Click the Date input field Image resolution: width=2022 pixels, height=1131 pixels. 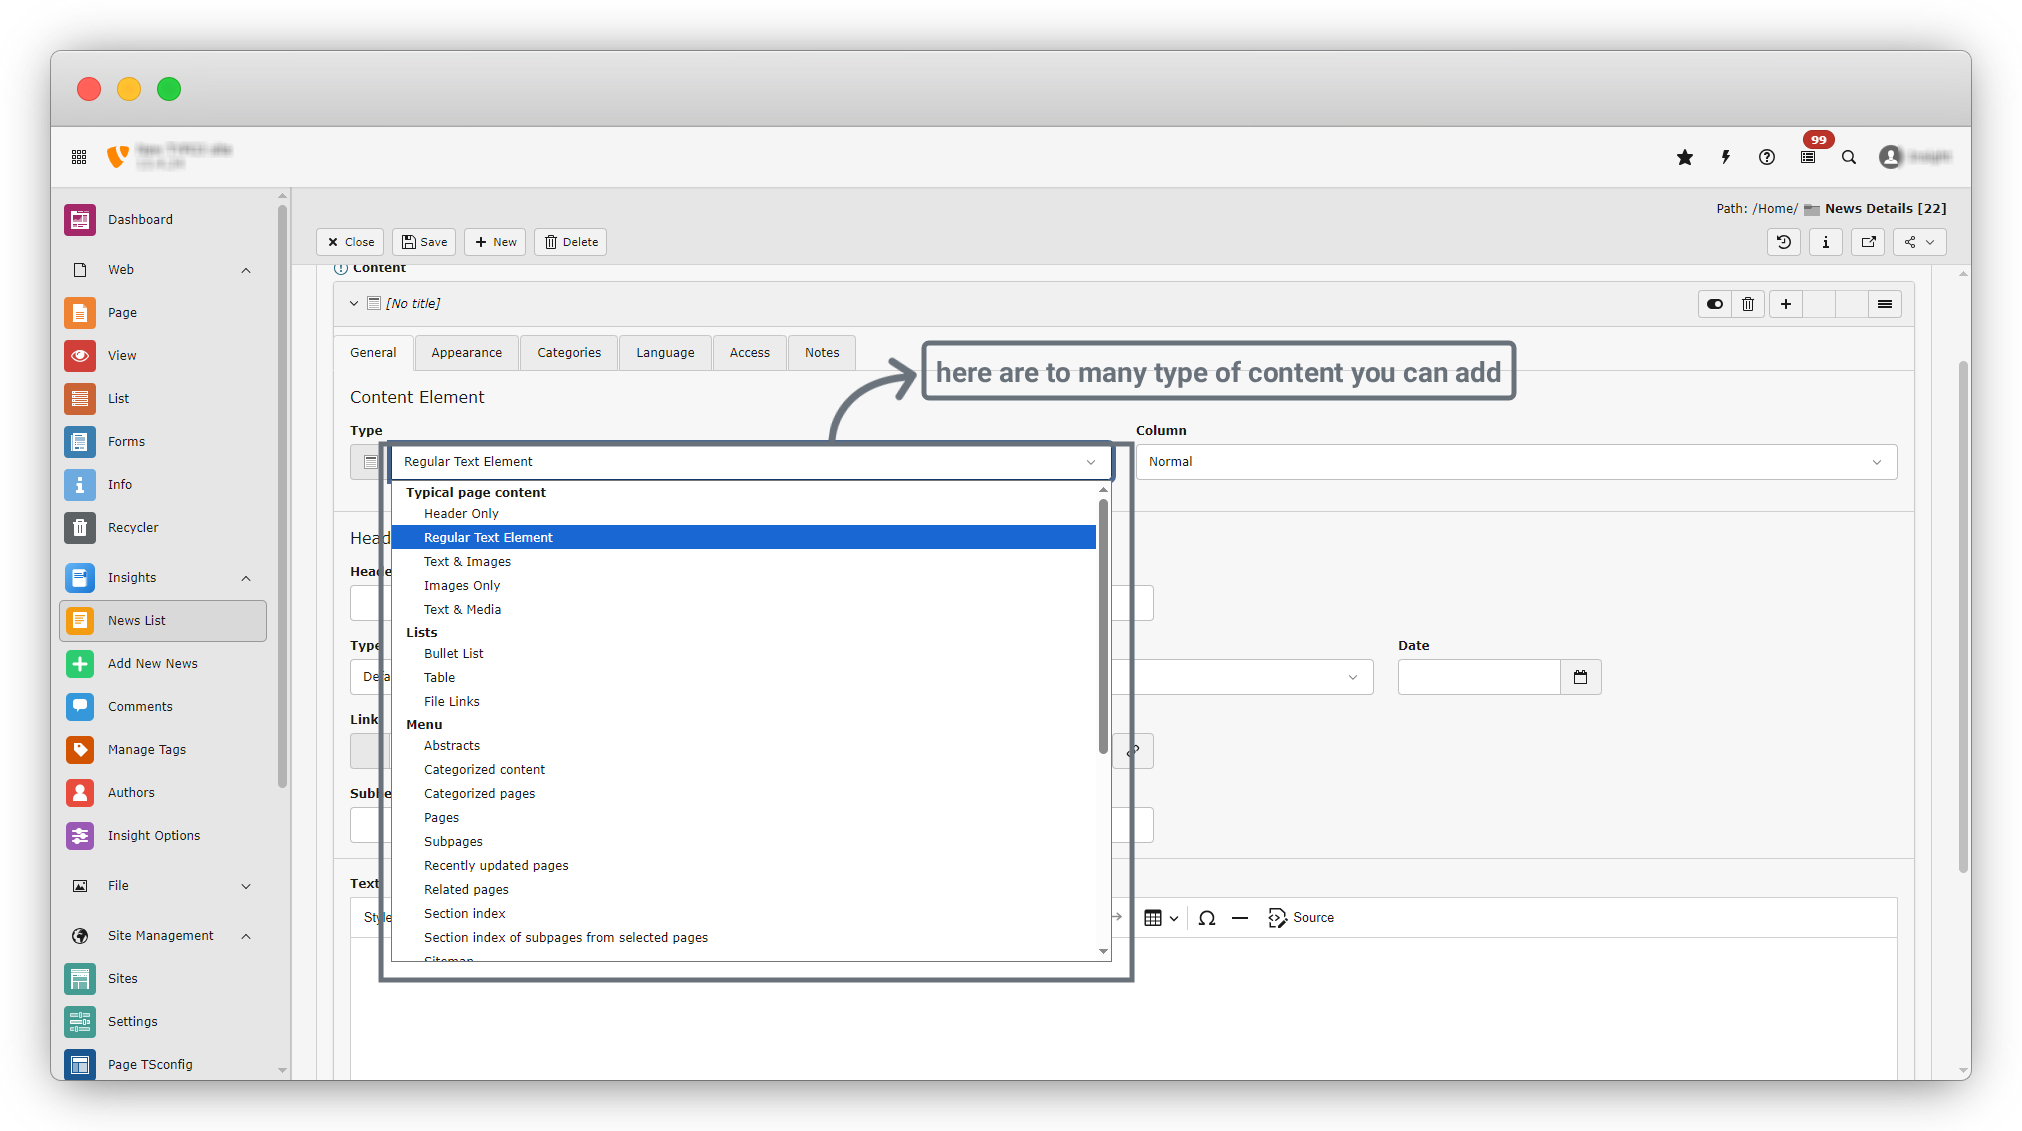1478,677
